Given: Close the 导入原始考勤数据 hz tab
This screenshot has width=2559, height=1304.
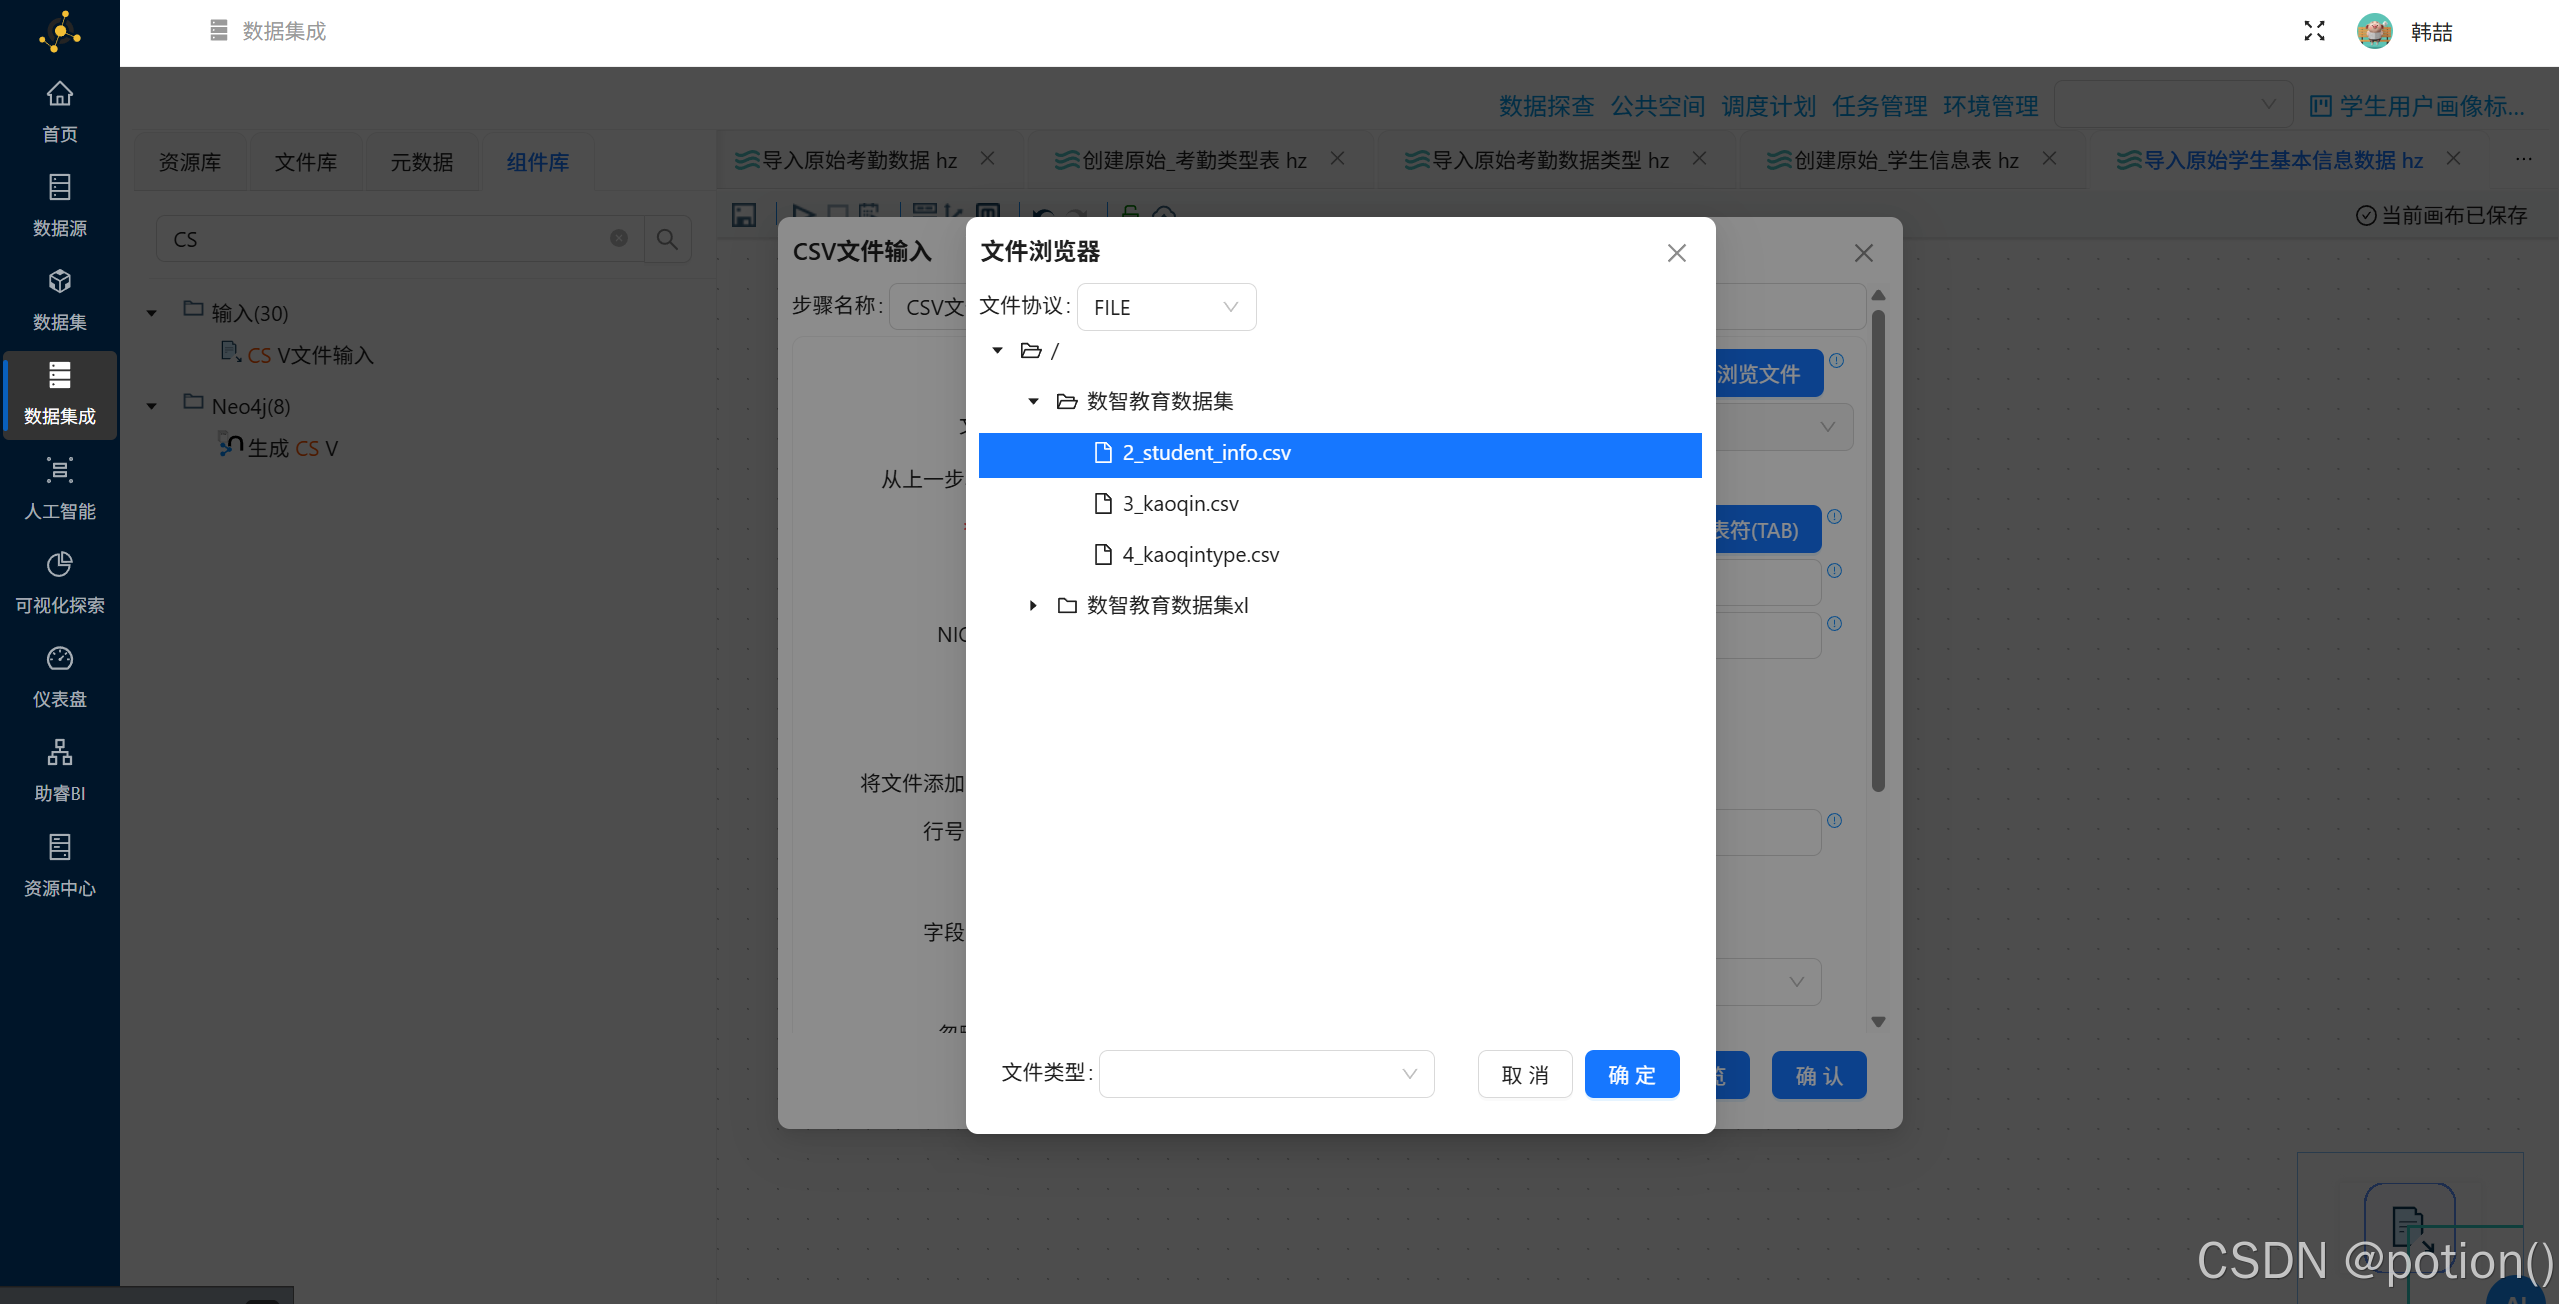Looking at the screenshot, I should pyautogui.click(x=987, y=159).
